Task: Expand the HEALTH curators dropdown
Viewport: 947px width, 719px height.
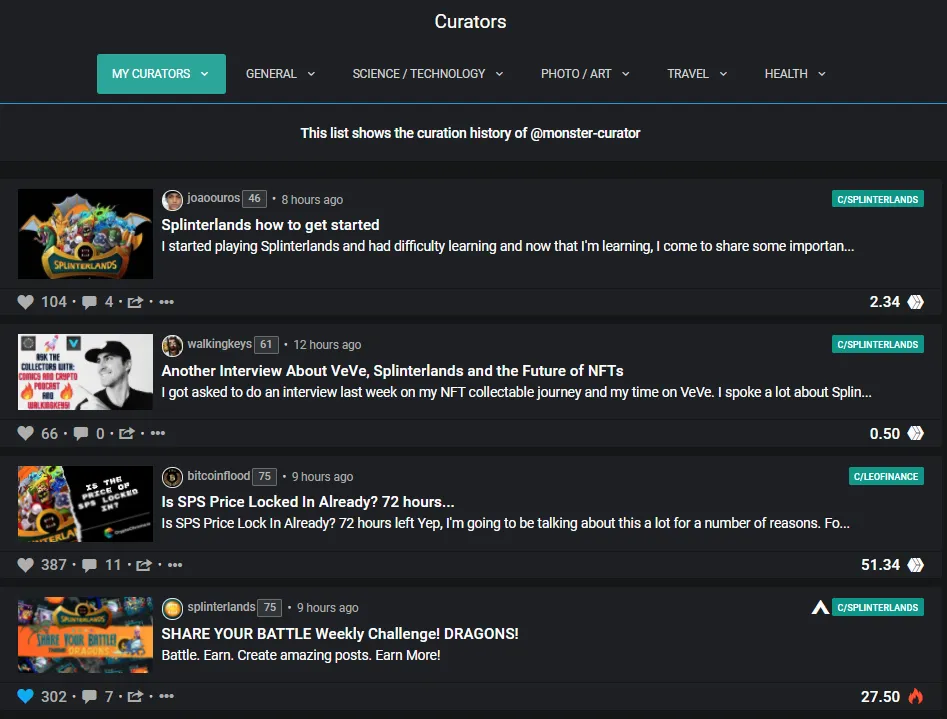Action: pos(795,74)
